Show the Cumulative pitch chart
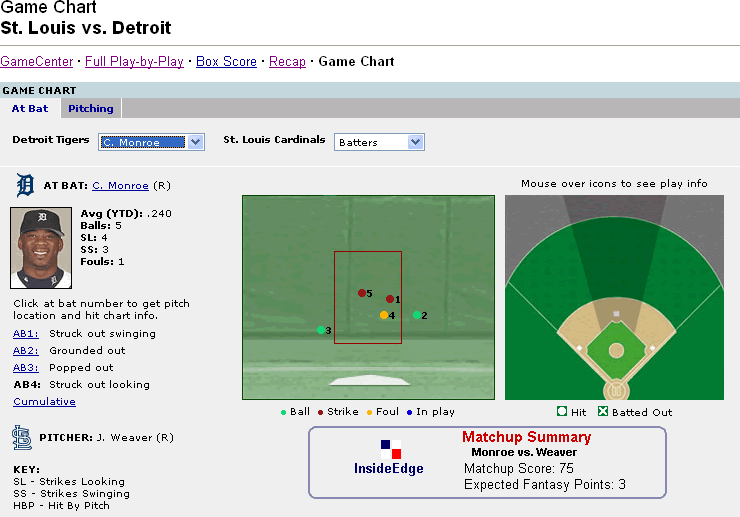 click(44, 401)
